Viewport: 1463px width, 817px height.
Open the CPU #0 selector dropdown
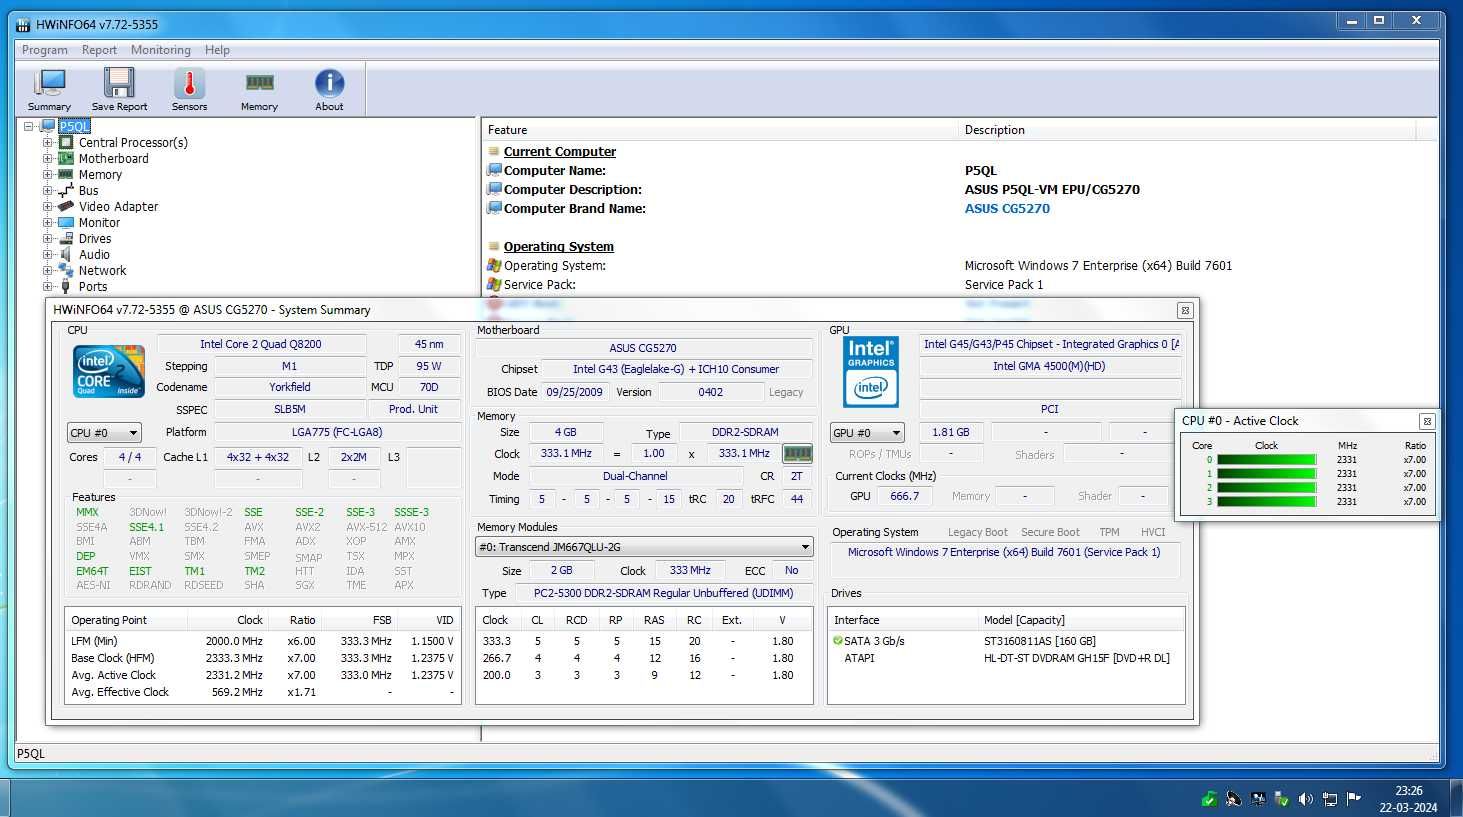pyautogui.click(x=104, y=433)
